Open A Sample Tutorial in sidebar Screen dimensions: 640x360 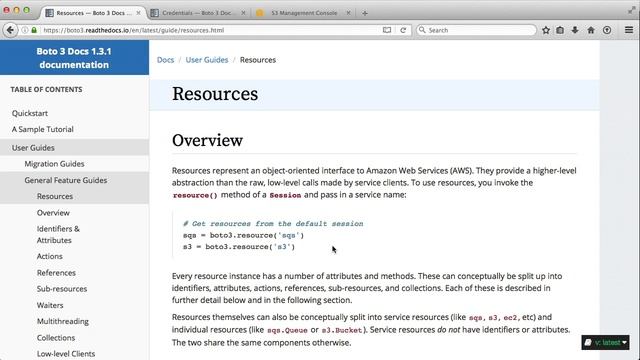point(42,129)
